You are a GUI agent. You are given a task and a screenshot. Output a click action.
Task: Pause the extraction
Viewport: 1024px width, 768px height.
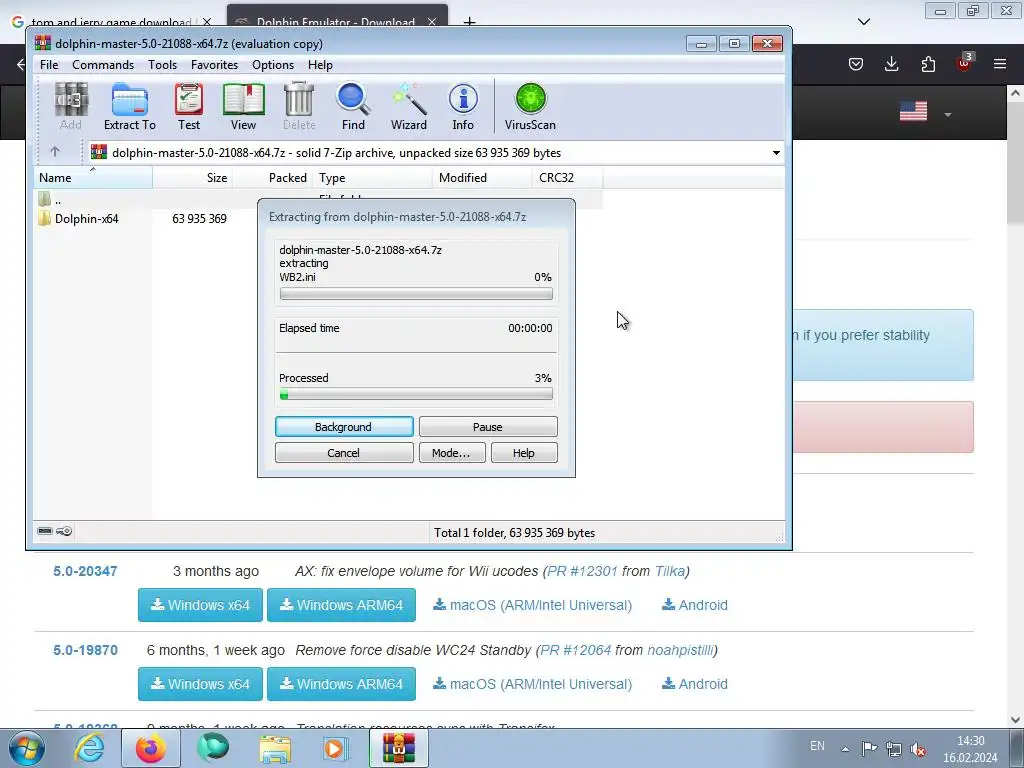click(x=488, y=426)
